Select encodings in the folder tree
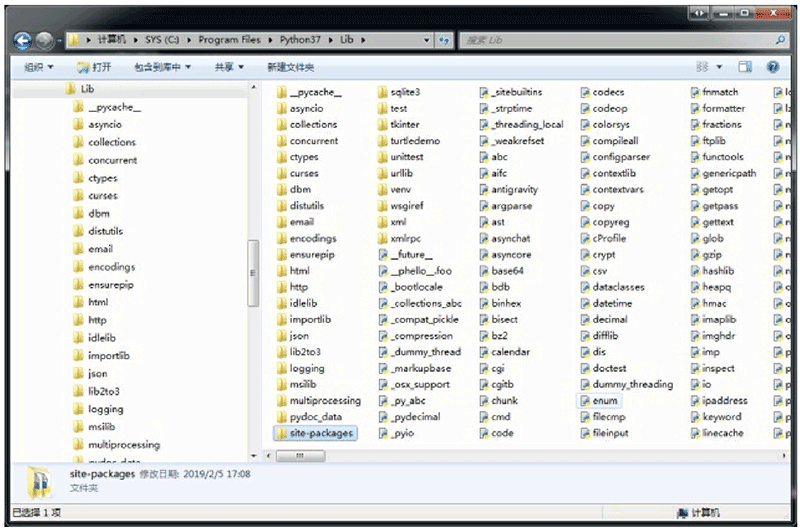The image size is (800, 528). 112,267
